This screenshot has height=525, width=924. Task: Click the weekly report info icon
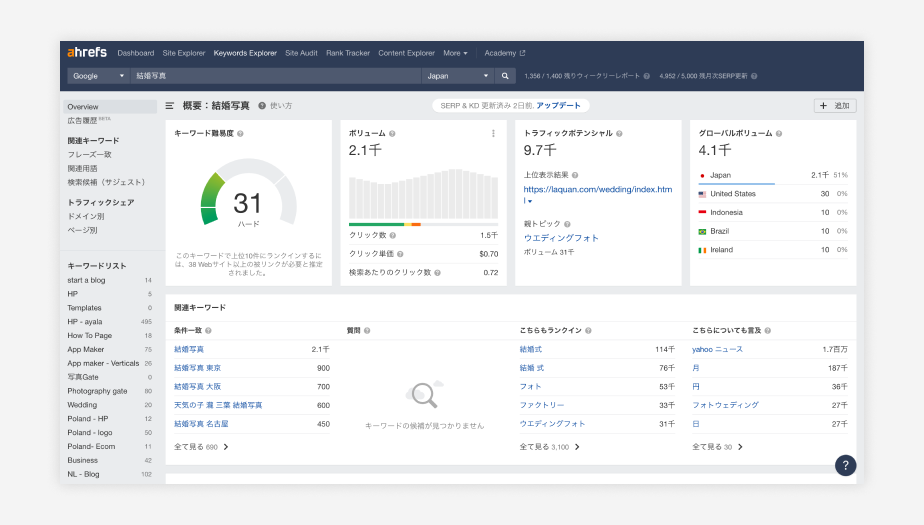646,76
